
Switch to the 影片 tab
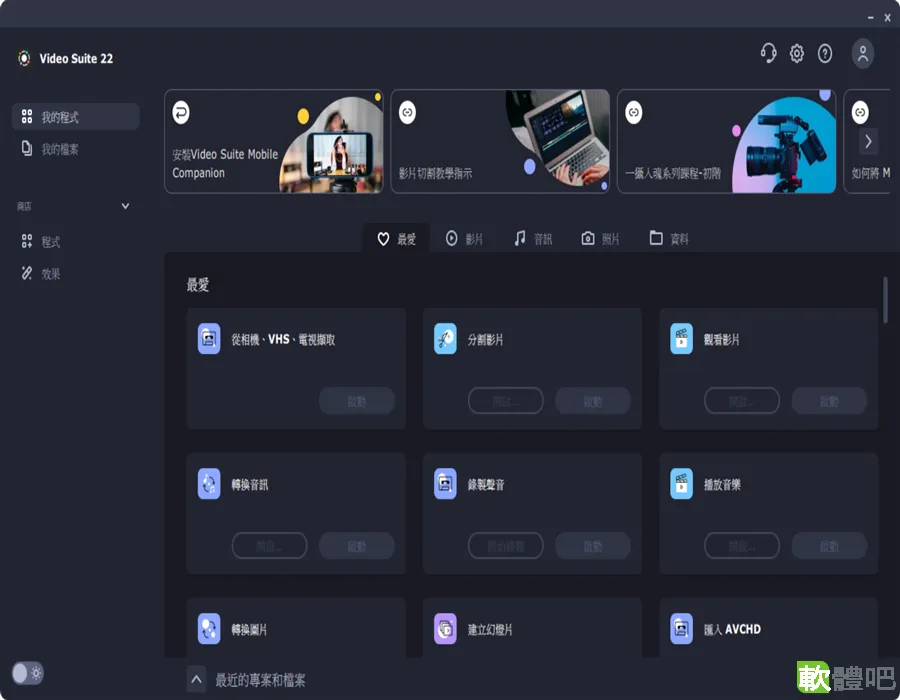tap(464, 238)
